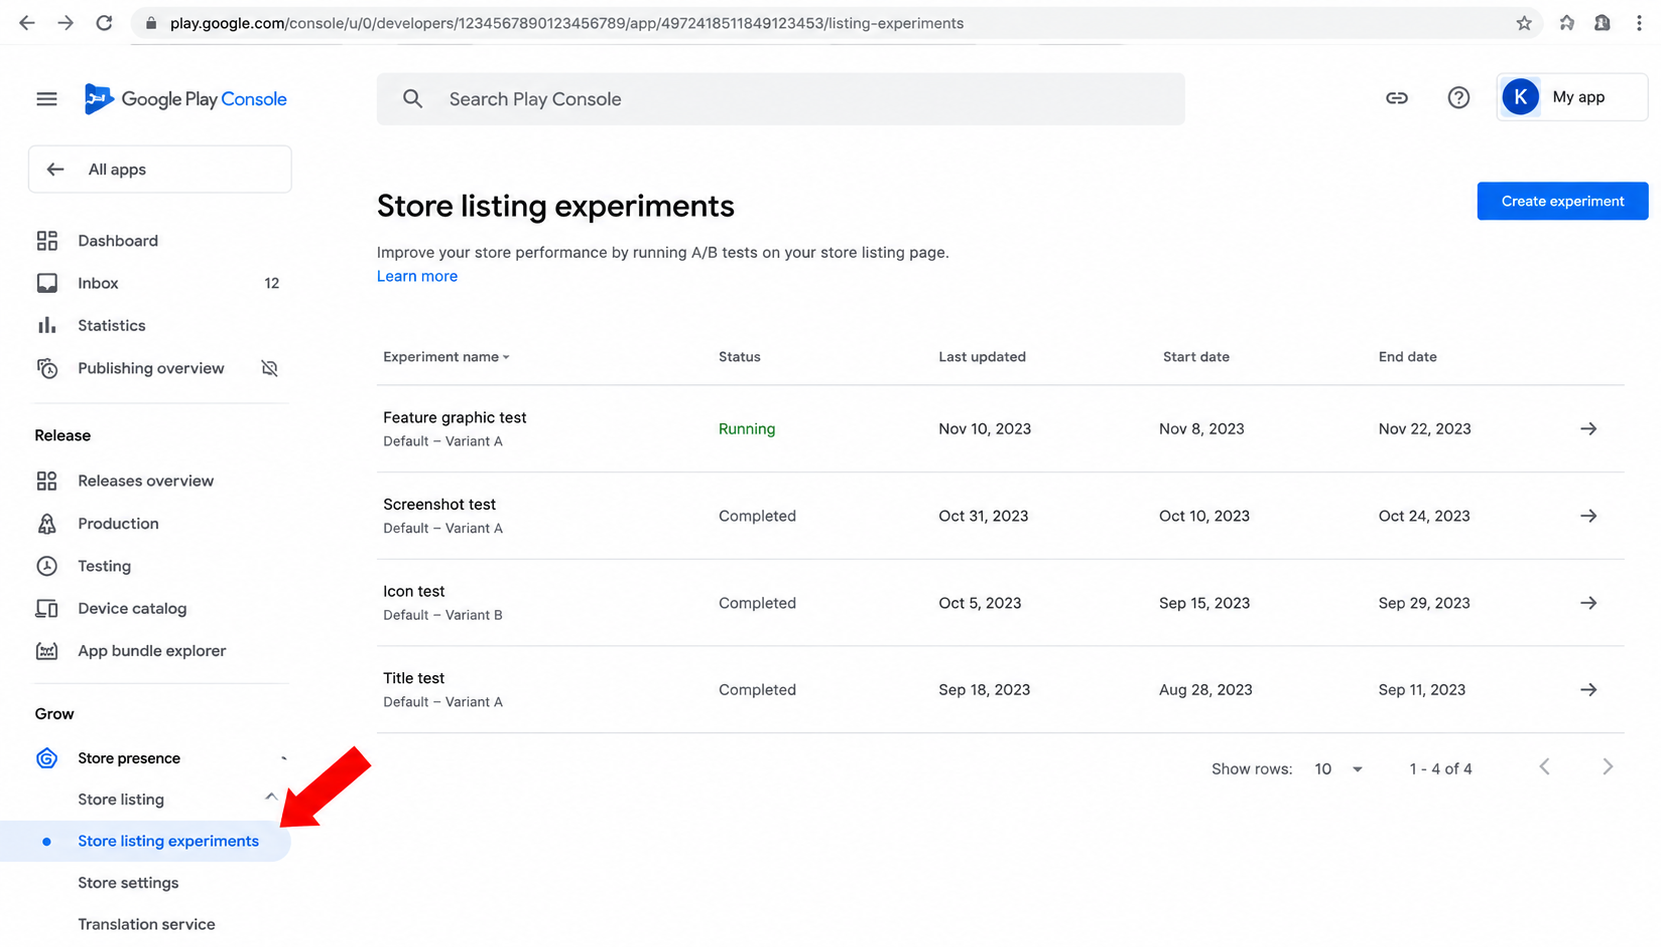Click the browser reload icon
The width and height of the screenshot is (1661, 947).
[x=104, y=23]
